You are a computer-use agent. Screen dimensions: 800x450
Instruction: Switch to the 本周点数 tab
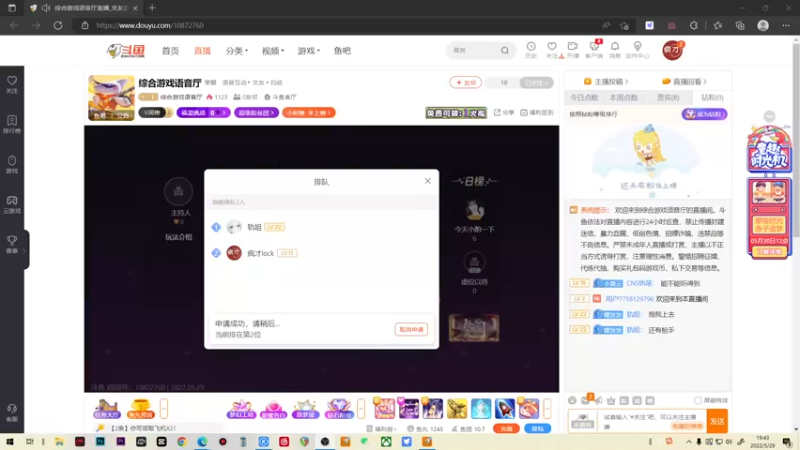tap(623, 97)
